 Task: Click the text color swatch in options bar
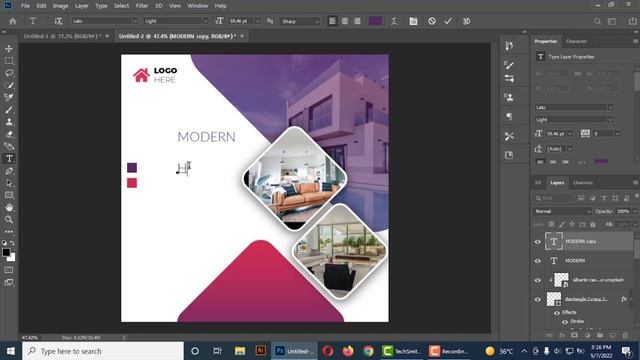click(x=376, y=21)
